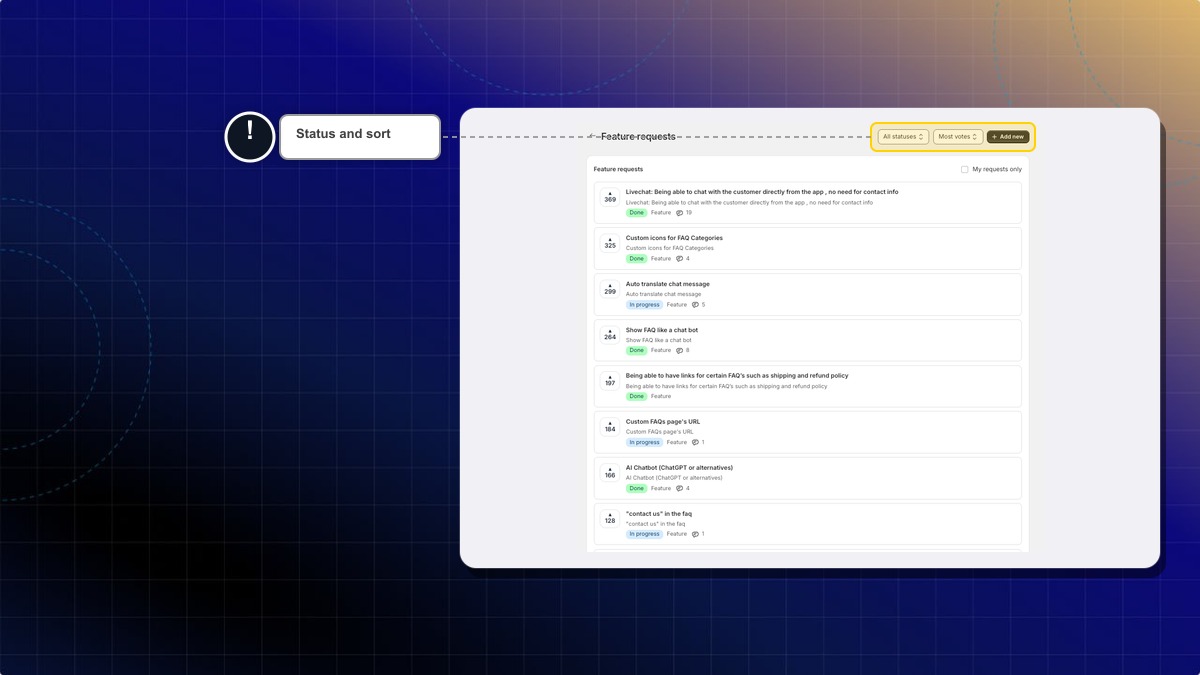Open the bold Show FAQ like a chat bot title
This screenshot has height=675, width=1200.
click(662, 330)
